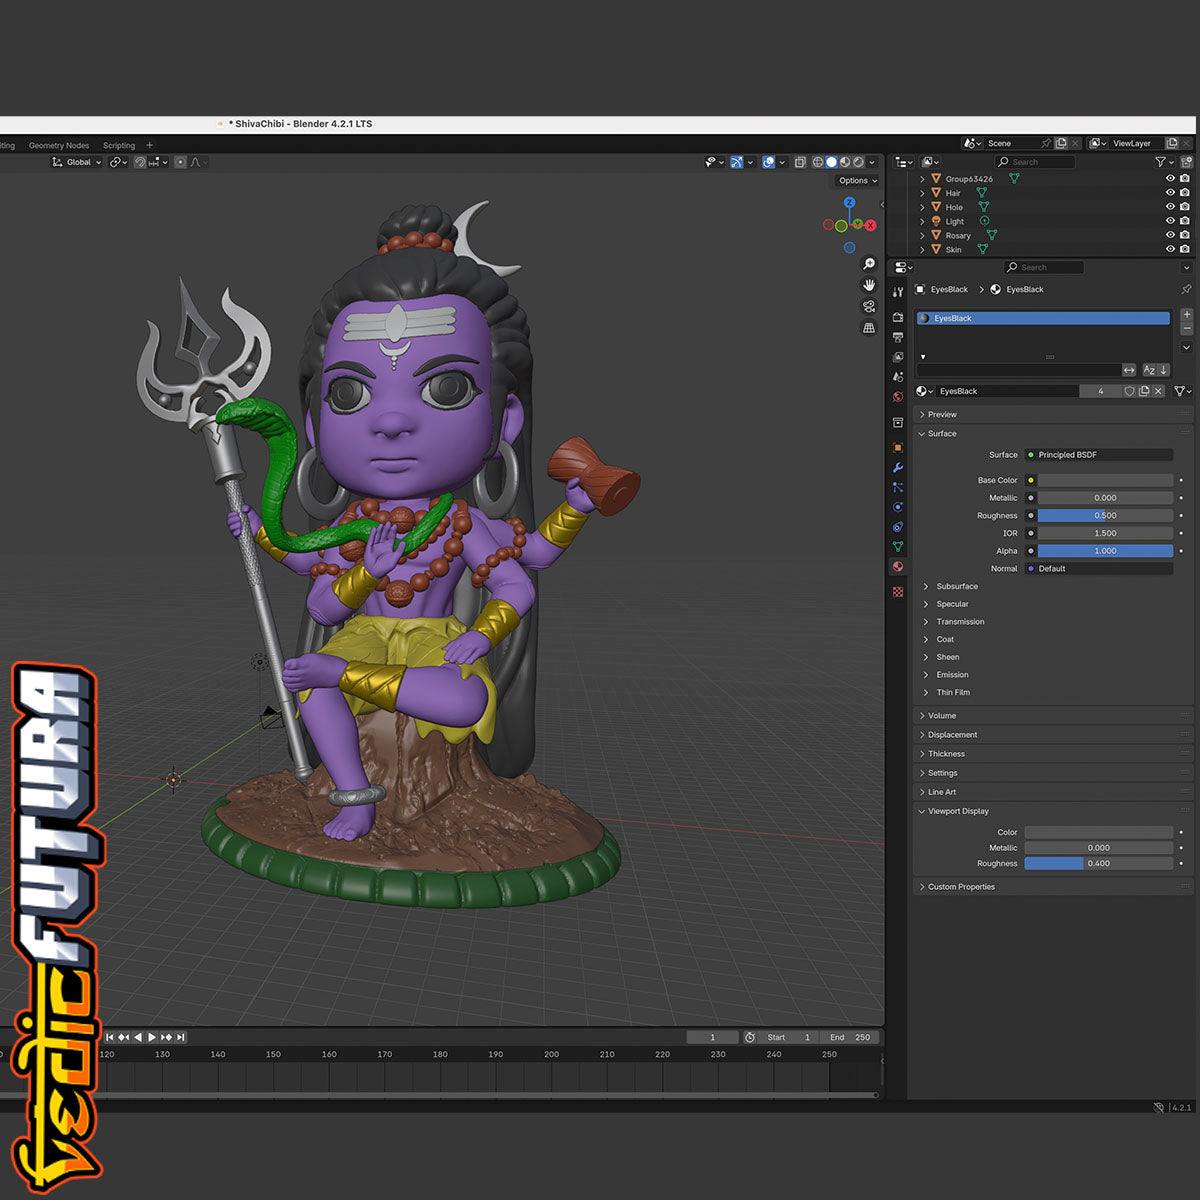Image resolution: width=1200 pixels, height=1200 pixels.
Task: Toggle the snapping magnet icon
Action: (x=140, y=162)
